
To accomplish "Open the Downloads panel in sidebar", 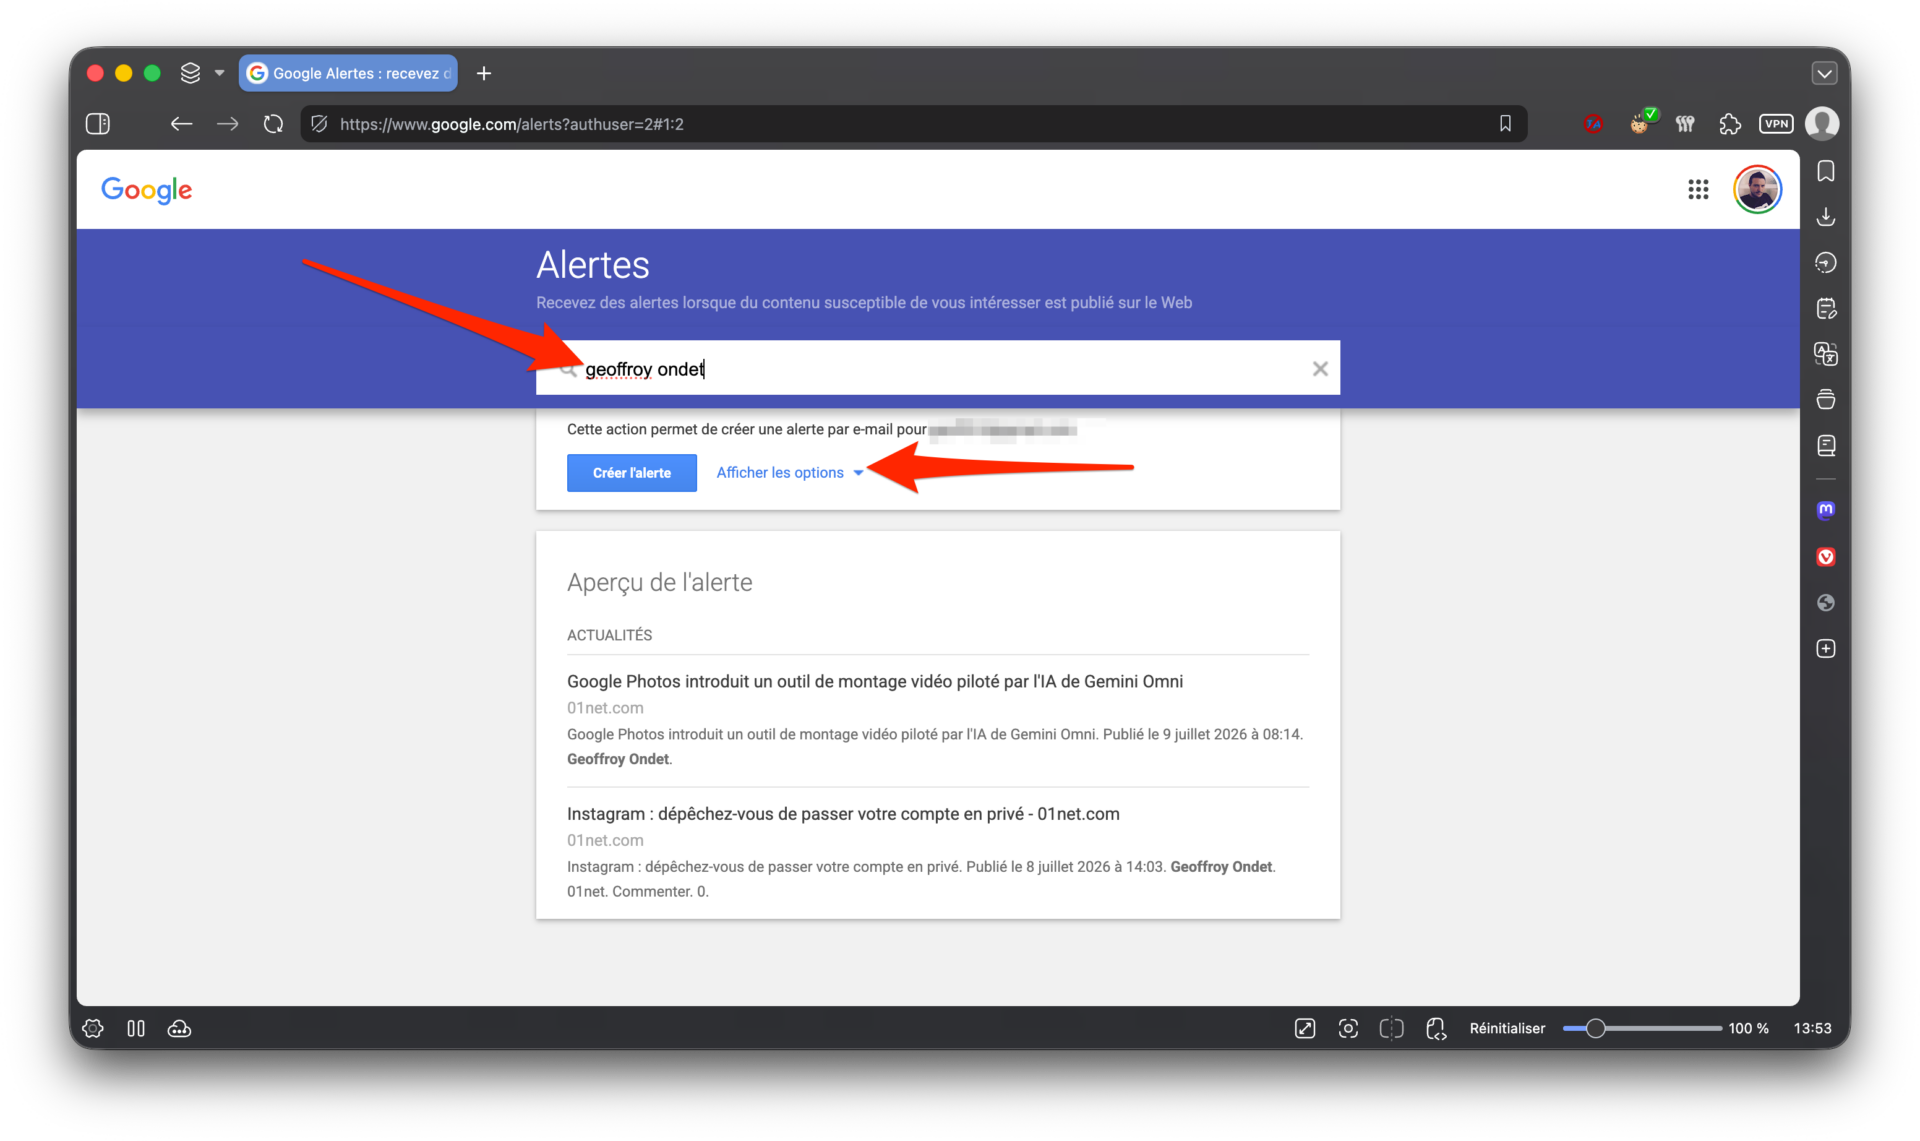I will [1826, 217].
